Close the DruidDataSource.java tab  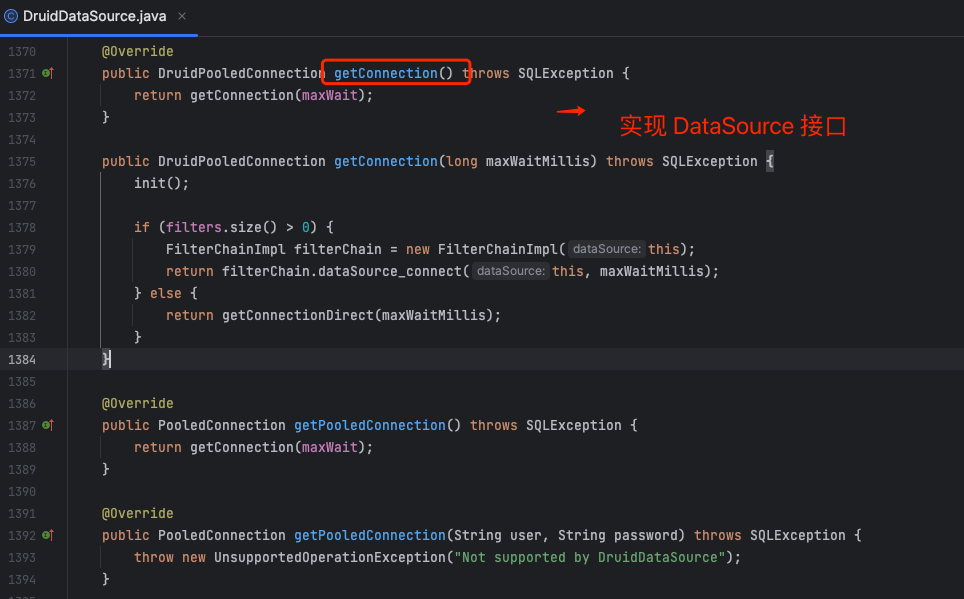(181, 17)
